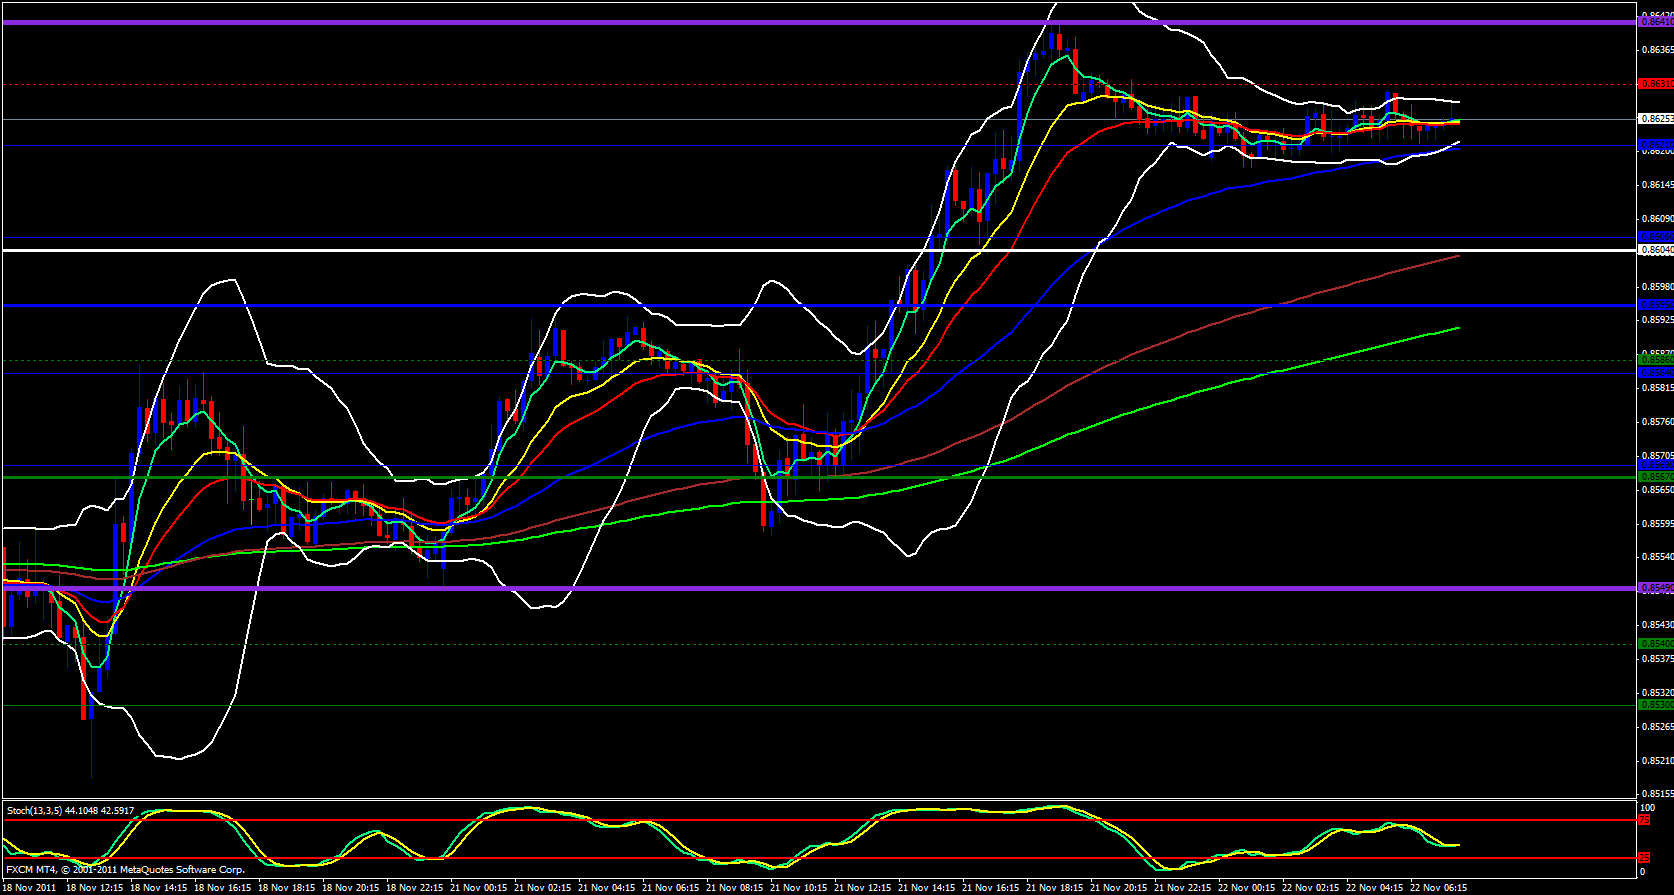The height and width of the screenshot is (895, 1674).
Task: Click the green 0.85400 dashed level label
Action: point(1655,644)
